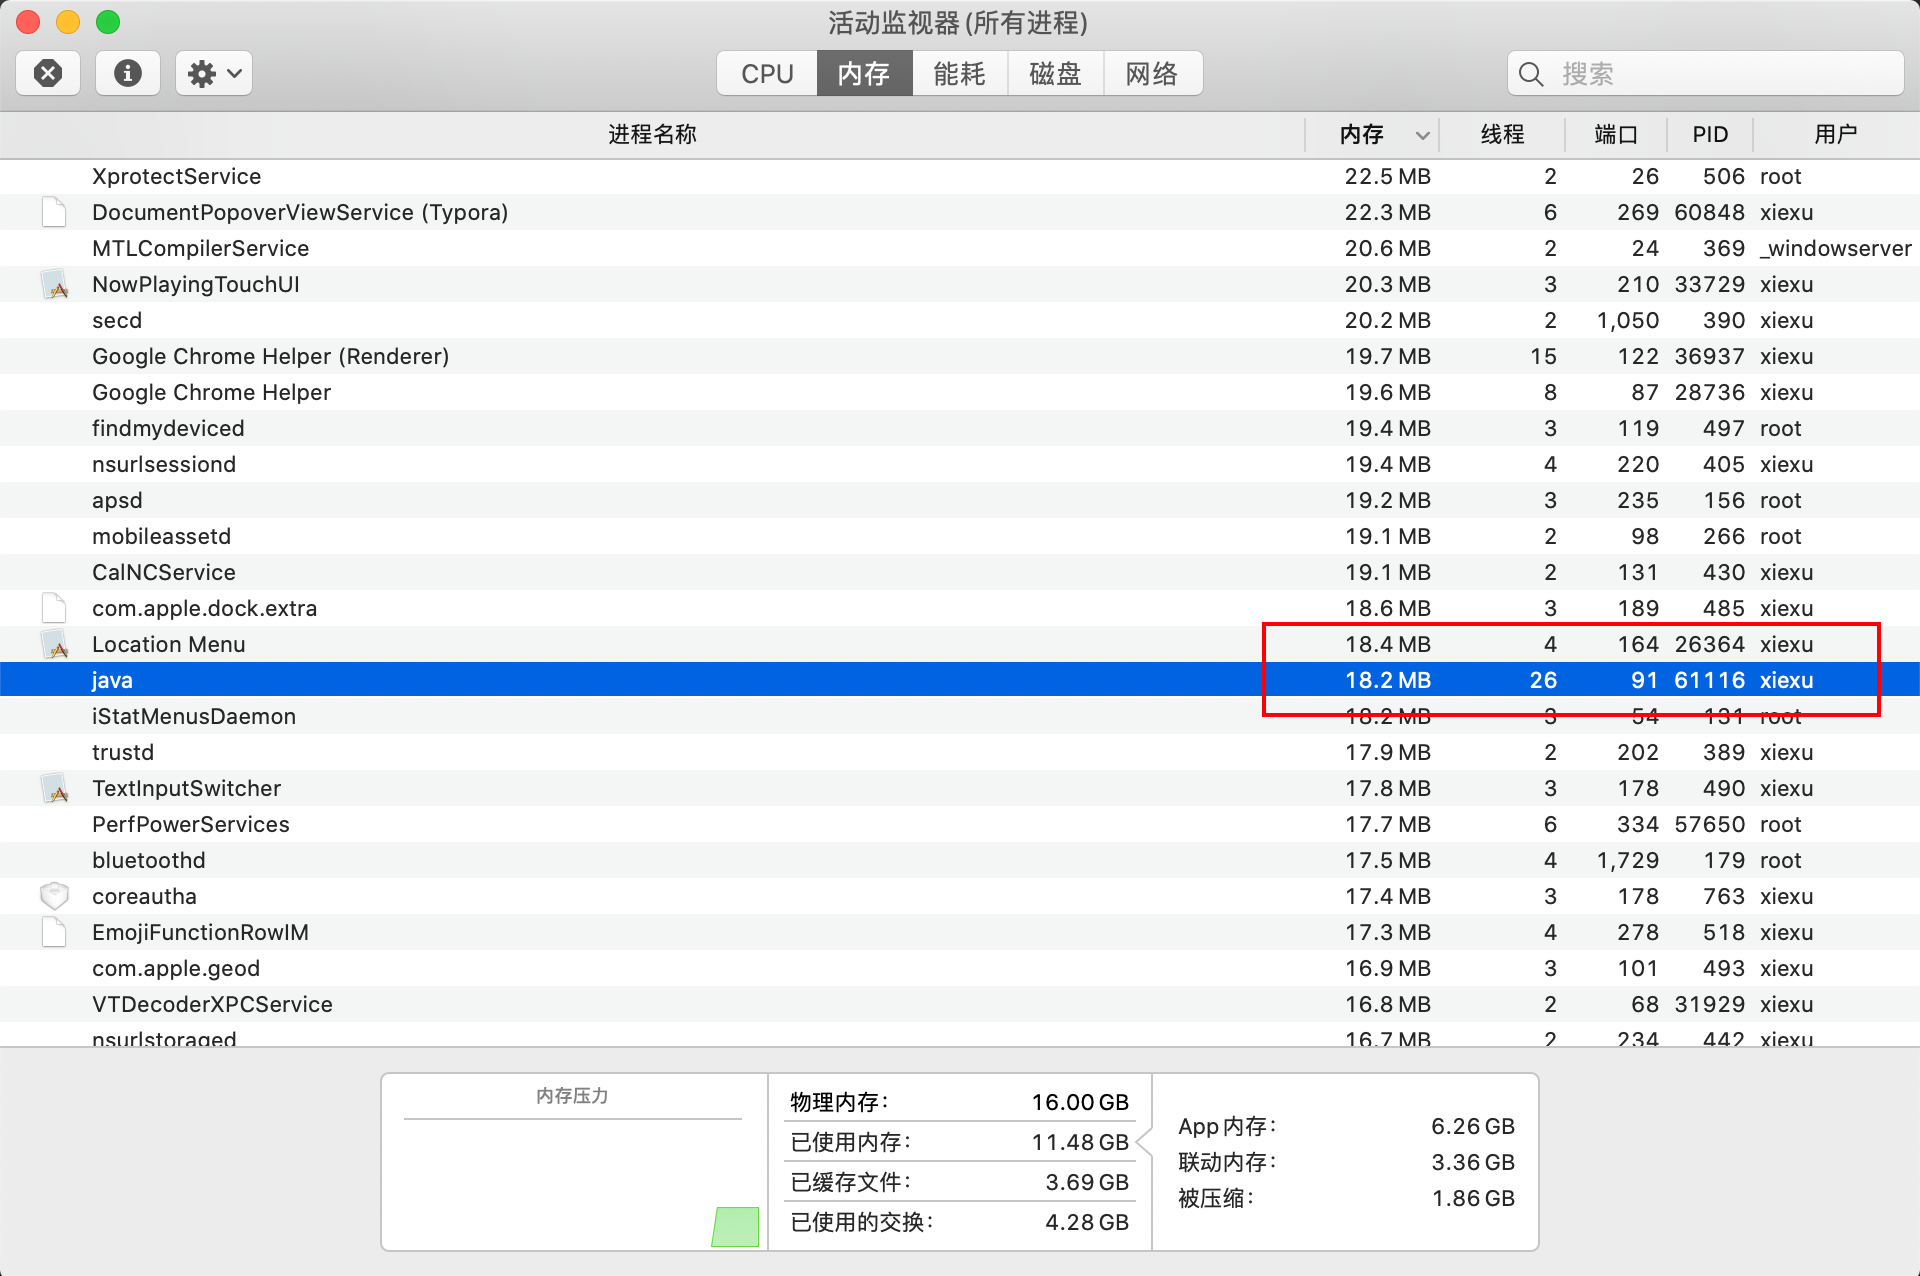Image resolution: width=1920 pixels, height=1276 pixels.
Task: Open the process info inspector icon
Action: pyautogui.click(x=127, y=73)
